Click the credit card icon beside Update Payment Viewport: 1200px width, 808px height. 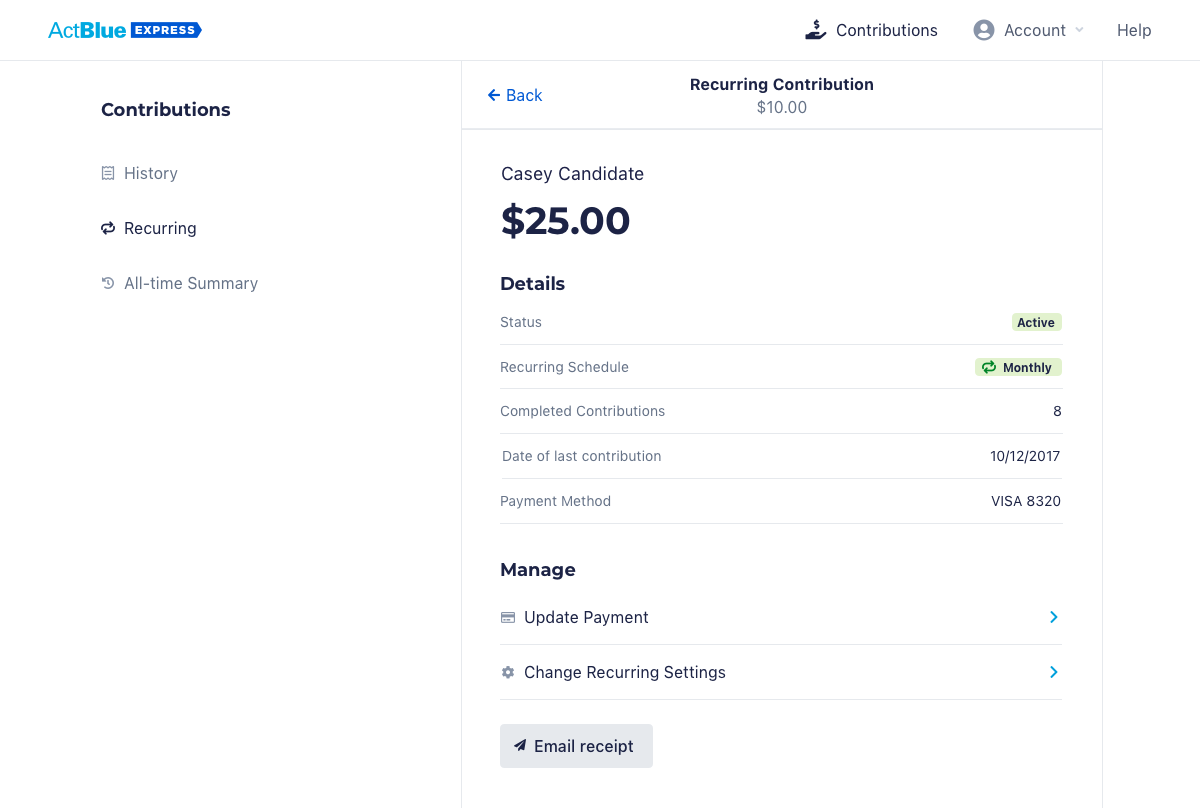click(508, 617)
